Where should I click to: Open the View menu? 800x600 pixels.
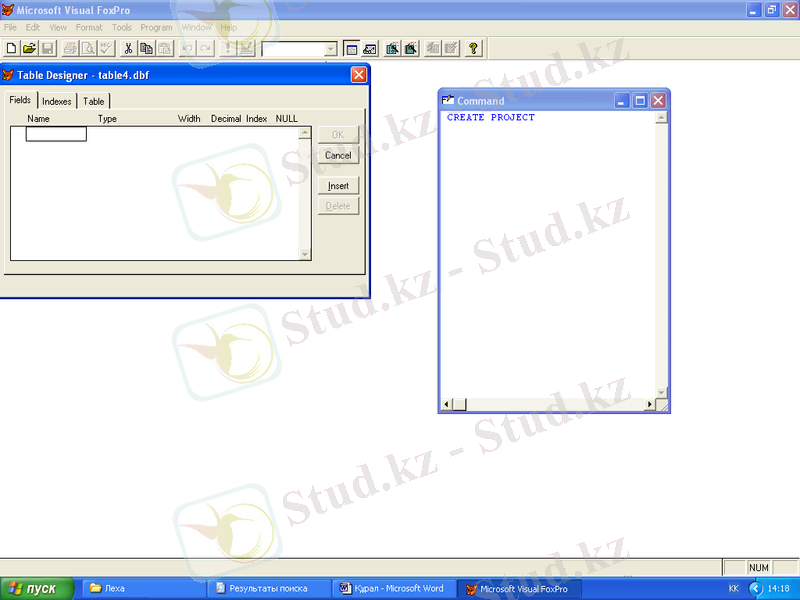[58, 28]
